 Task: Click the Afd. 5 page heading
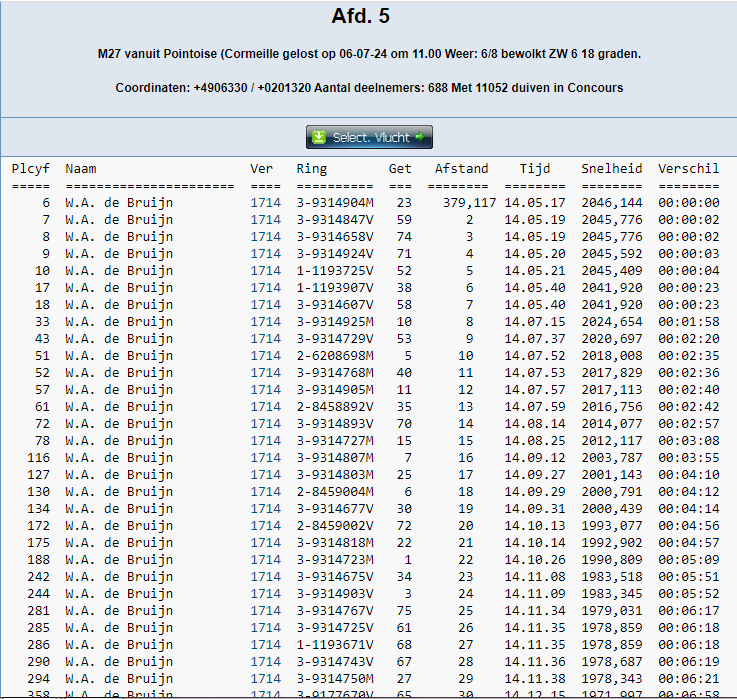[x=361, y=16]
